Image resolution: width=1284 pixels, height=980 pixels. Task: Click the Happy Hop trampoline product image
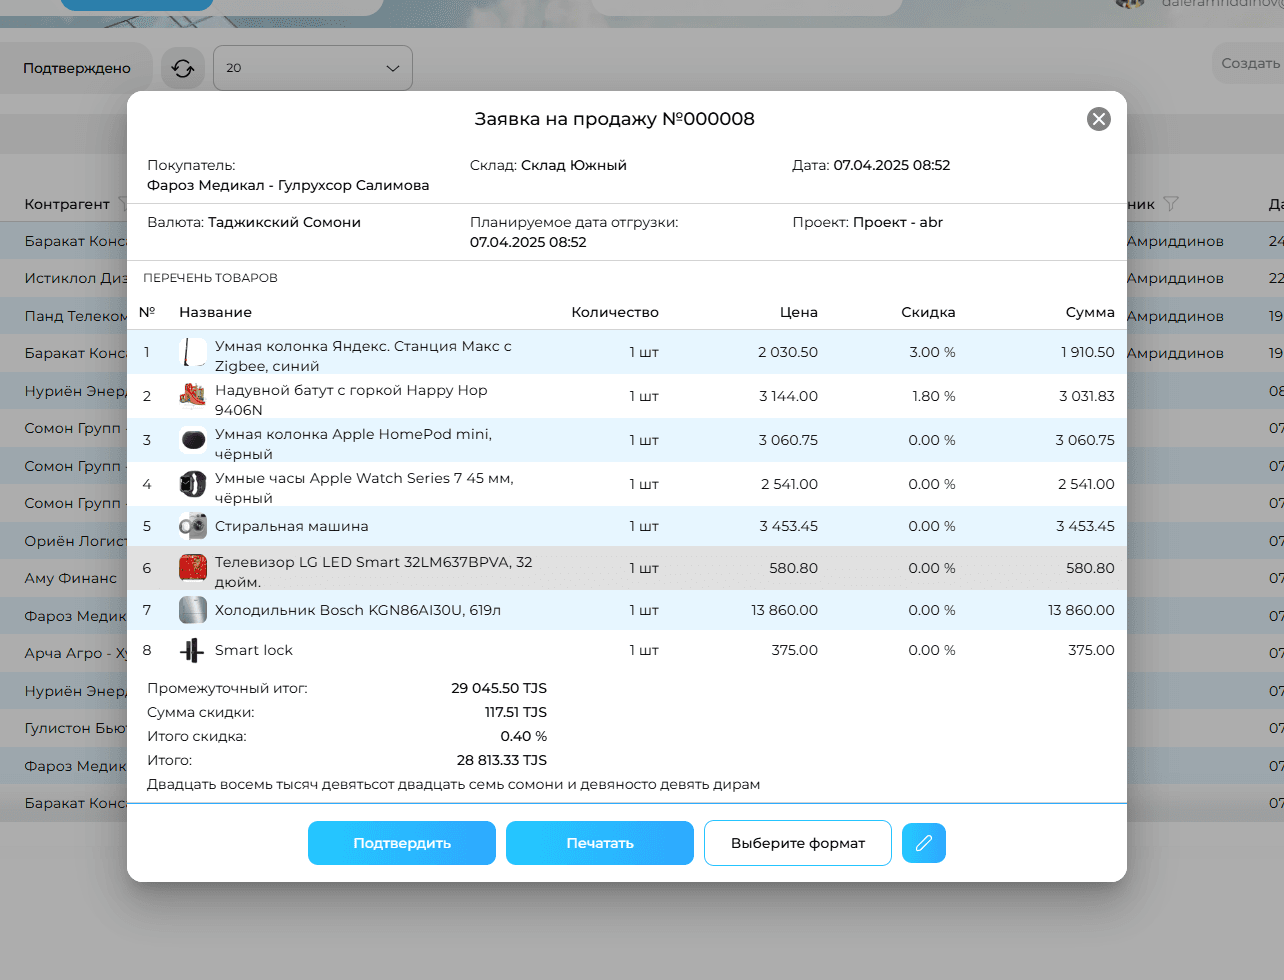[x=192, y=396]
